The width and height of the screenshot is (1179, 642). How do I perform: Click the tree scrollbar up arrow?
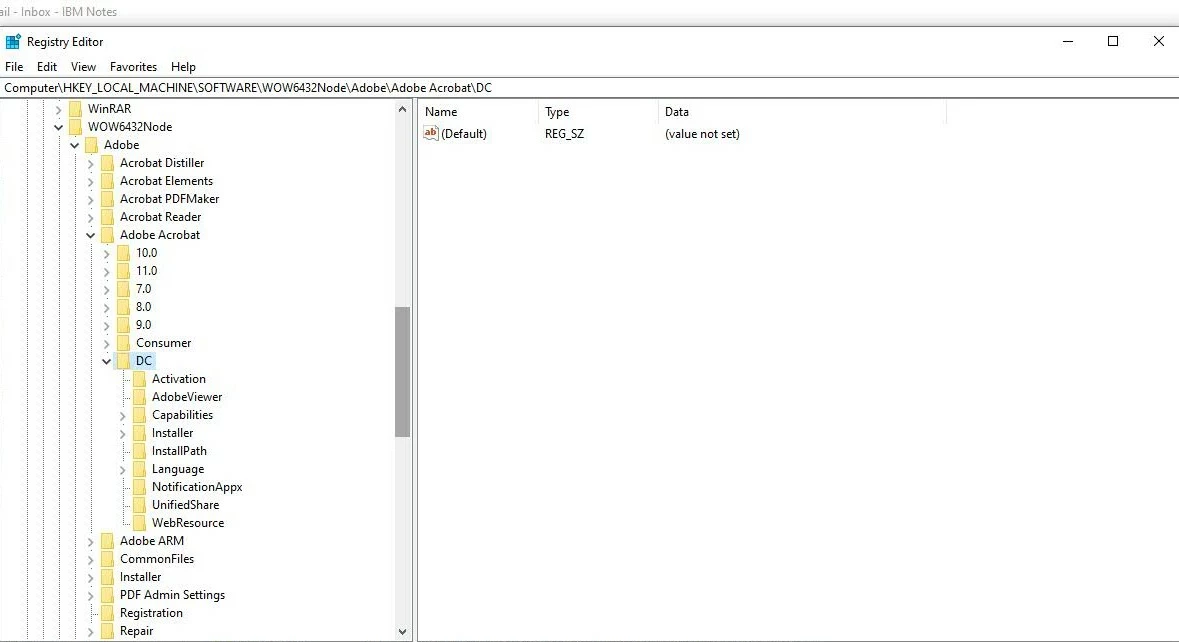coord(402,109)
